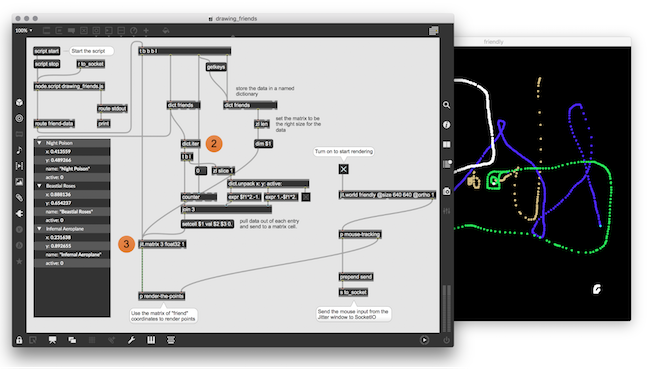Click the 'getkeys' message box
This screenshot has height=369, width=650.
(216, 67)
